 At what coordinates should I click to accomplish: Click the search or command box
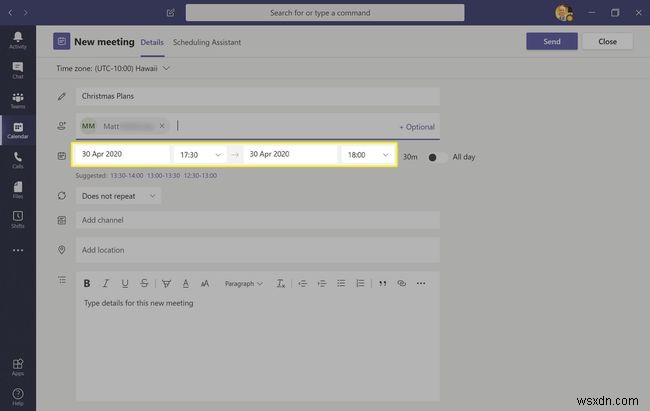[325, 13]
